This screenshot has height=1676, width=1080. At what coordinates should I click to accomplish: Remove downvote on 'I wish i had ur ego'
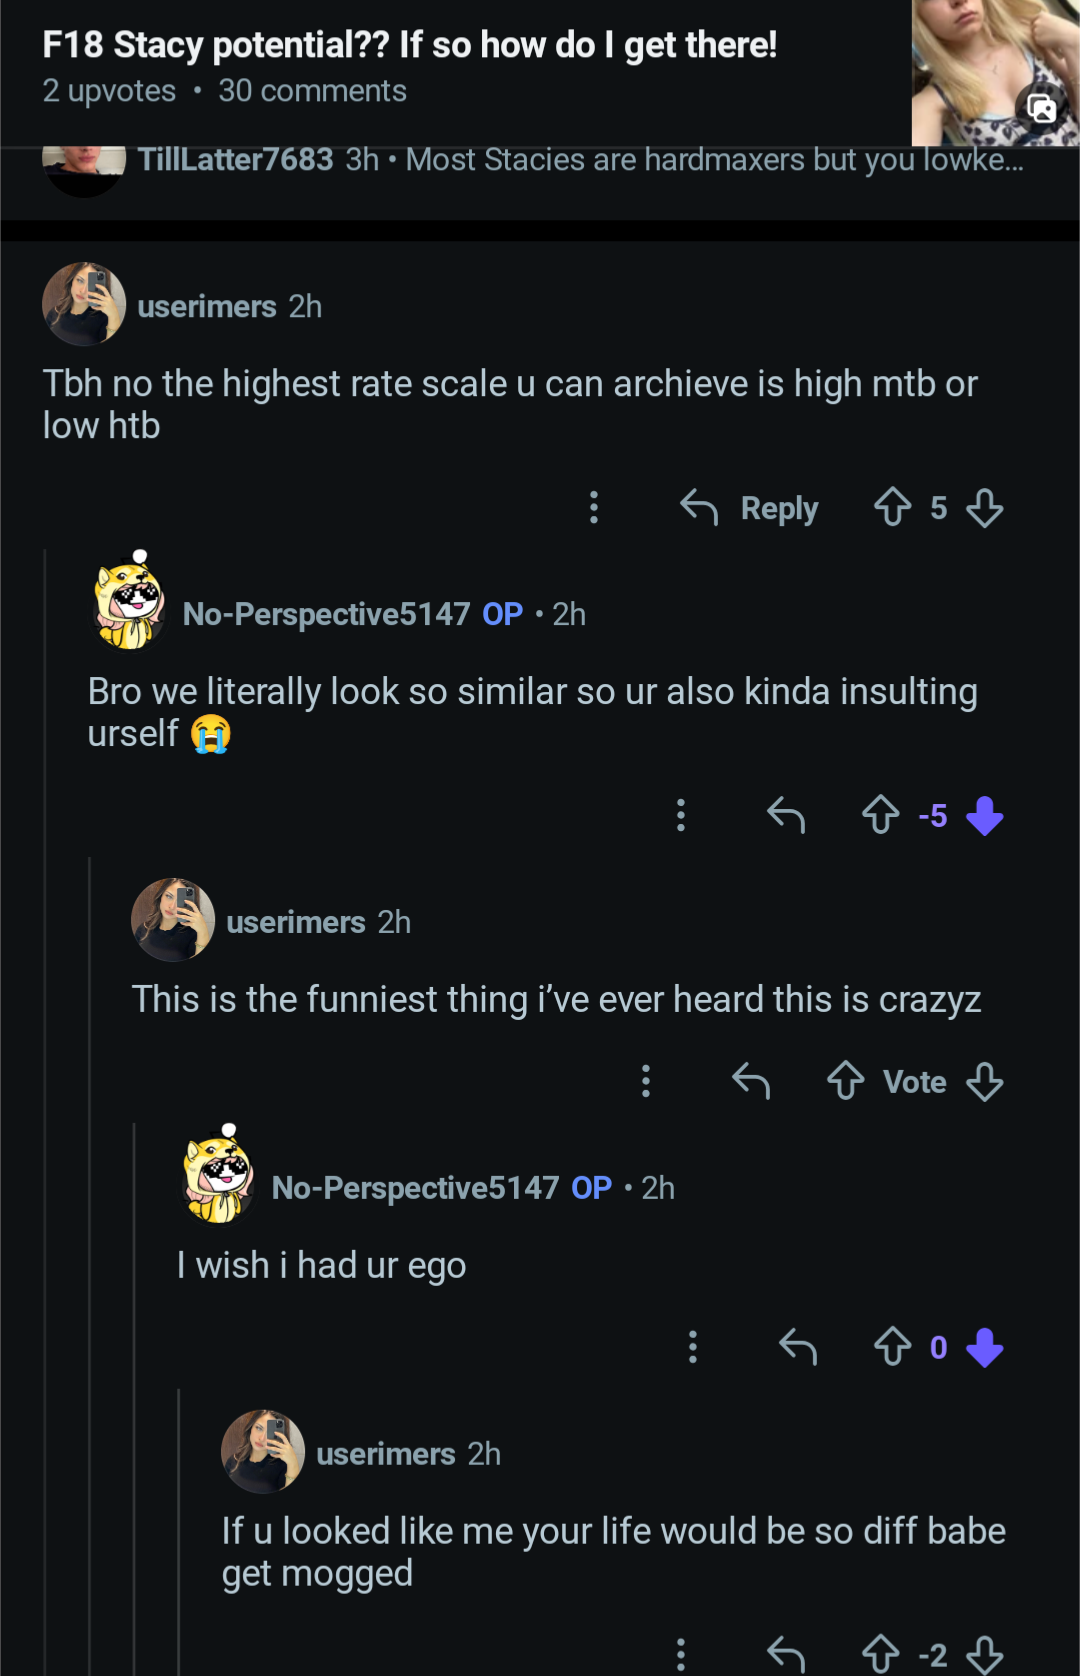(x=985, y=1347)
